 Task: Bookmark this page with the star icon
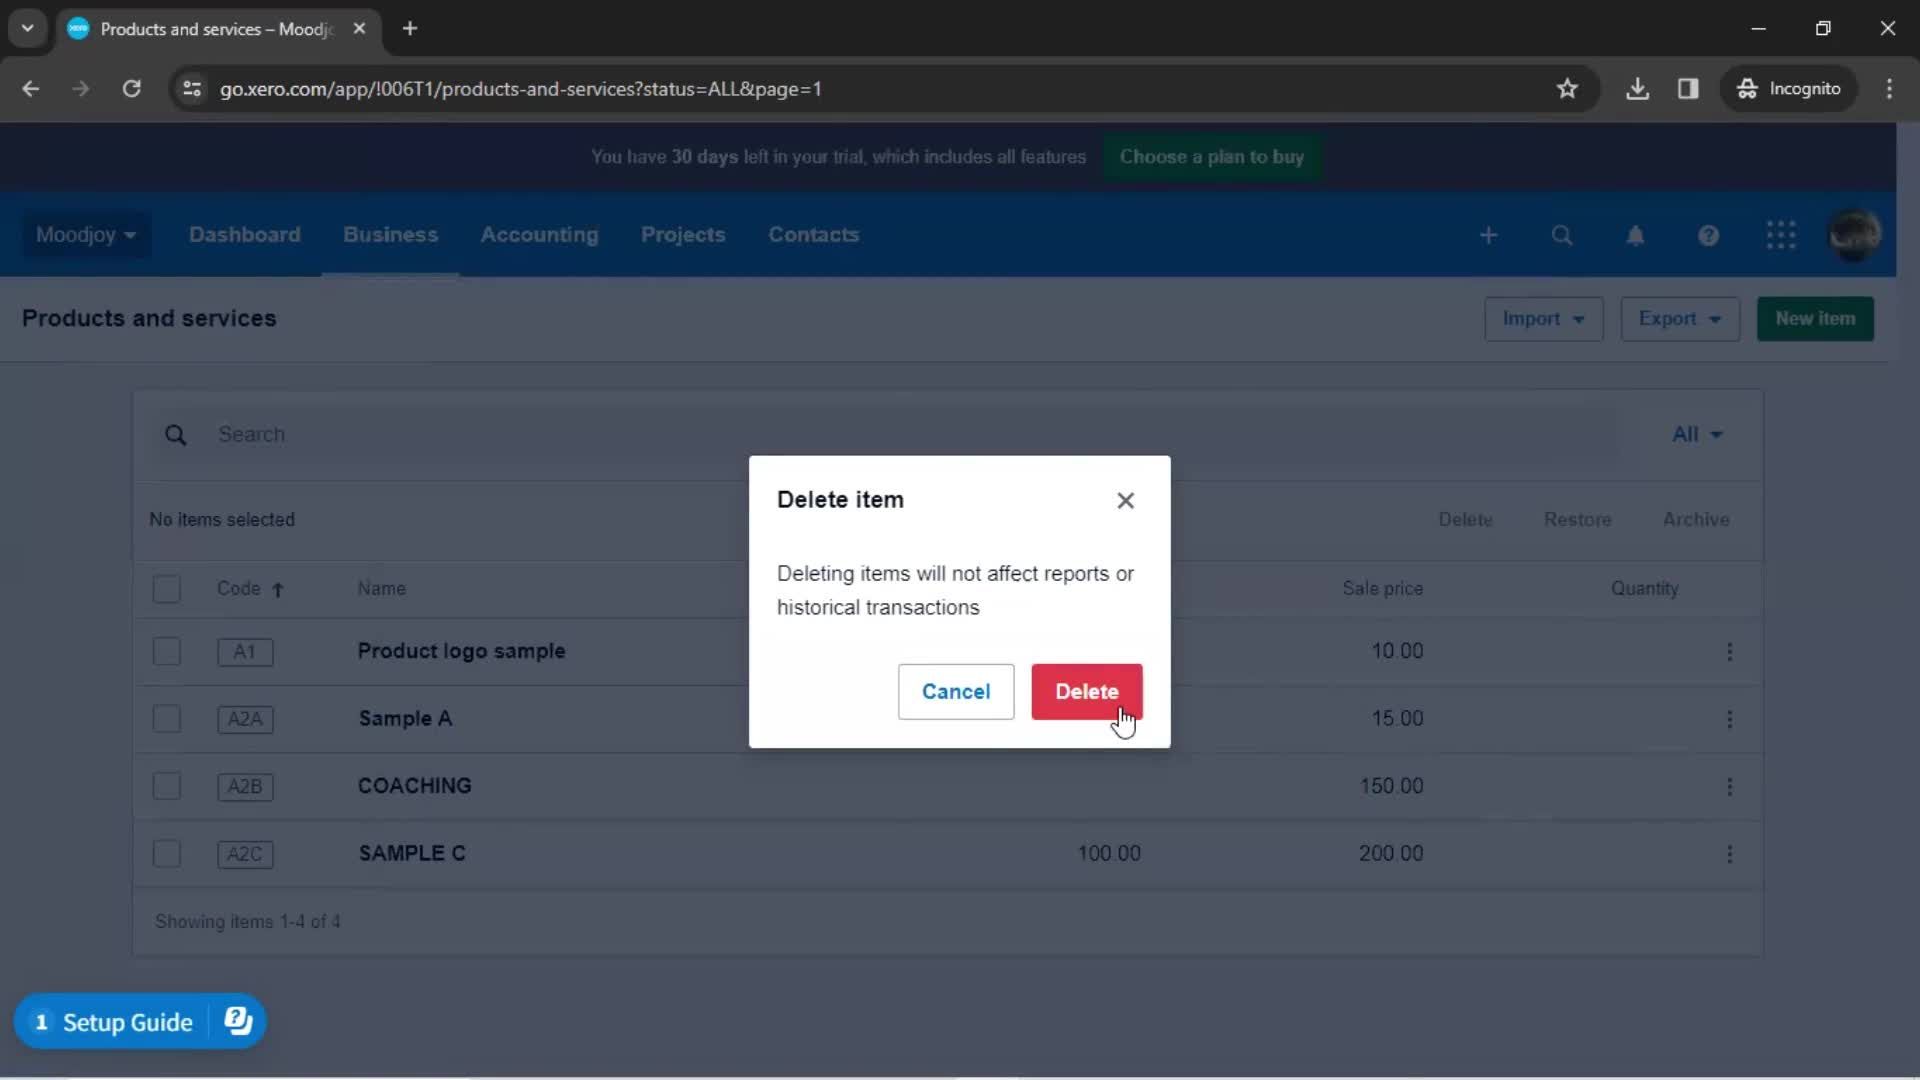coord(1567,89)
